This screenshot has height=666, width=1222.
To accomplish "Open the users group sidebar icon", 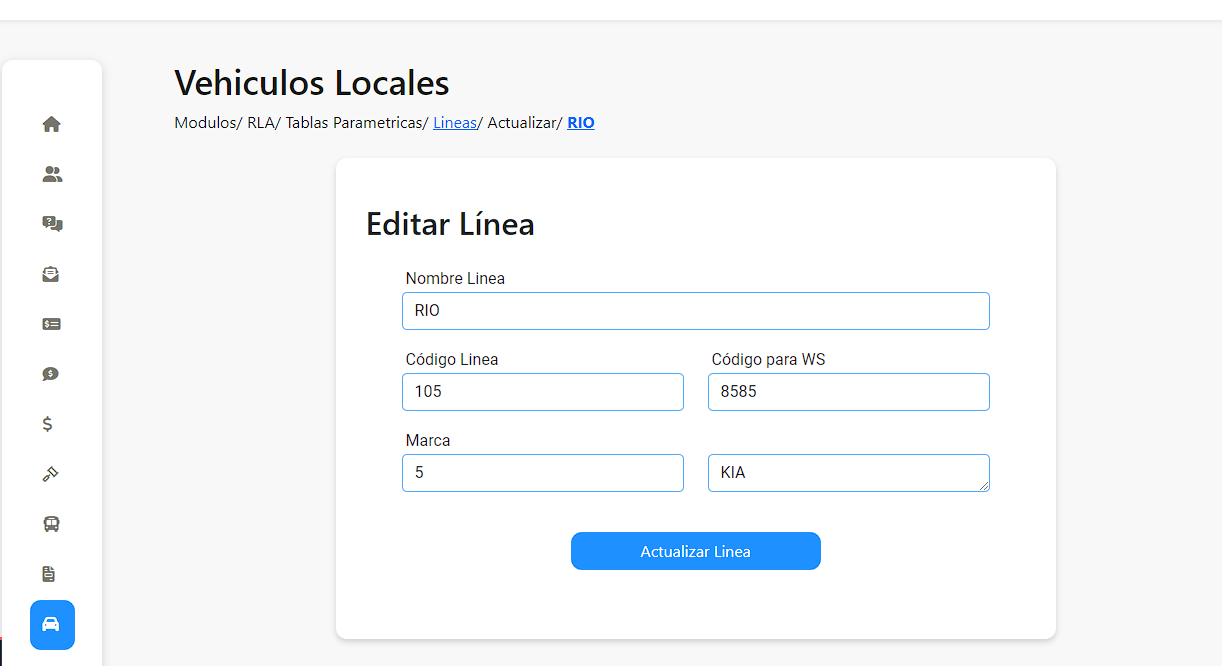I will click(52, 174).
